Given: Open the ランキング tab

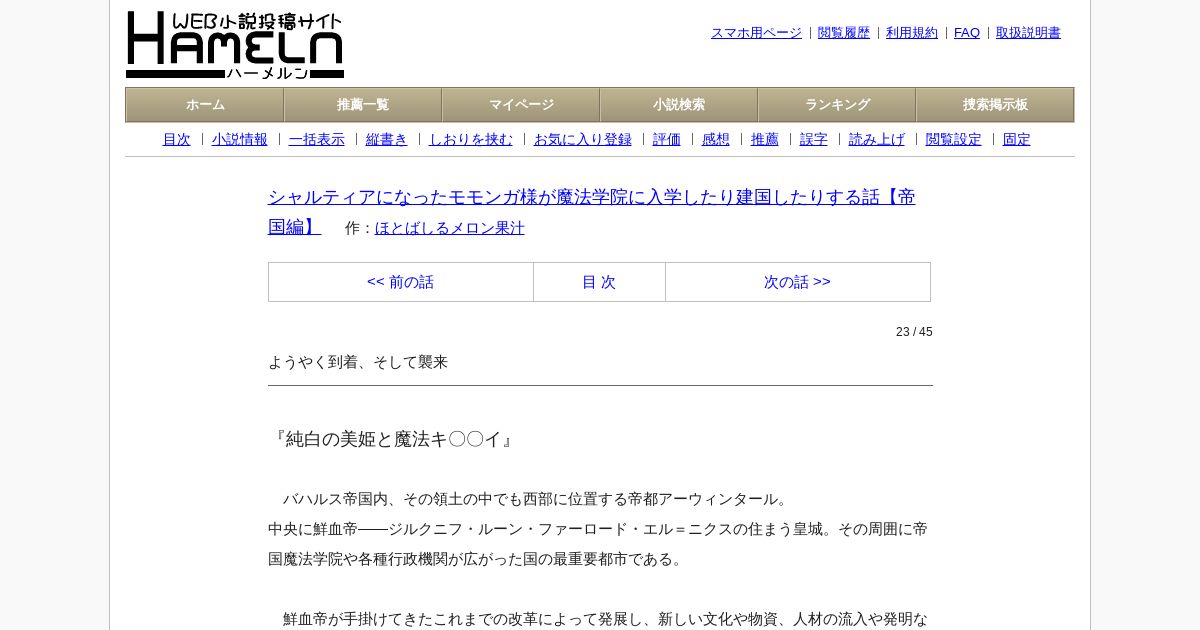Looking at the screenshot, I should 837,105.
